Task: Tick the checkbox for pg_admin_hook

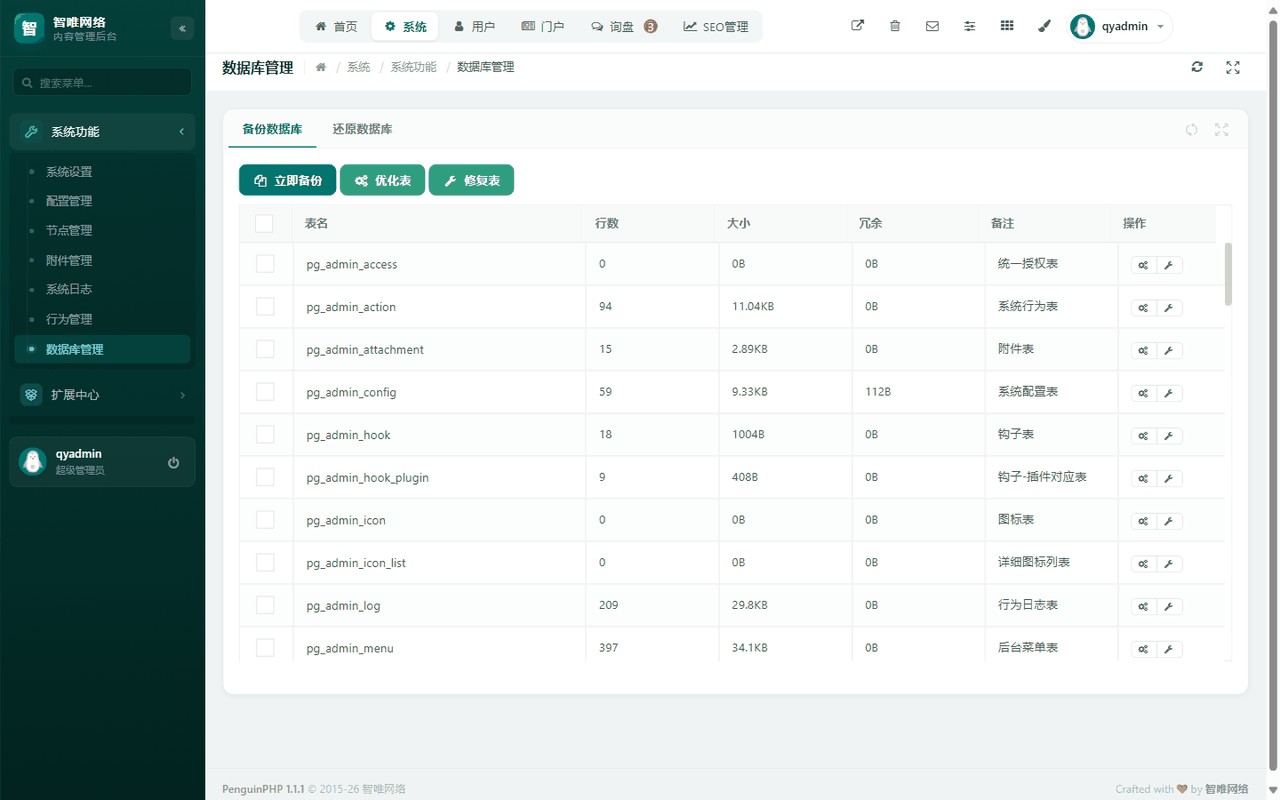Action: click(x=265, y=435)
